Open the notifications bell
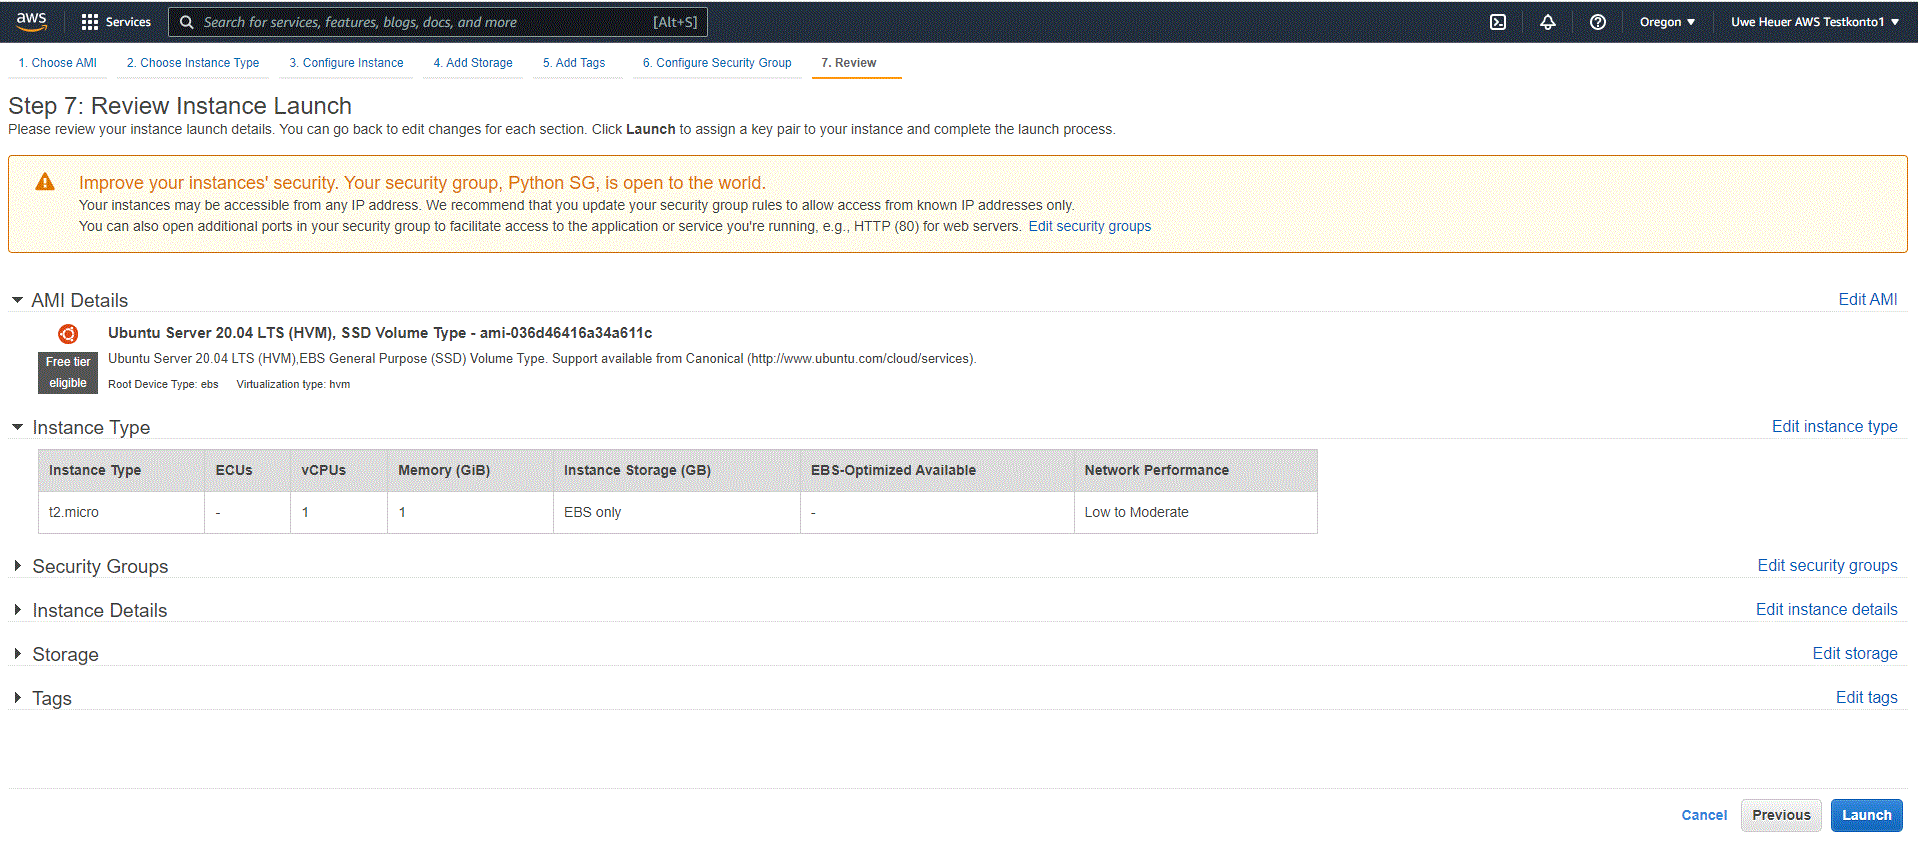The height and width of the screenshot is (841, 1918). pyautogui.click(x=1547, y=22)
